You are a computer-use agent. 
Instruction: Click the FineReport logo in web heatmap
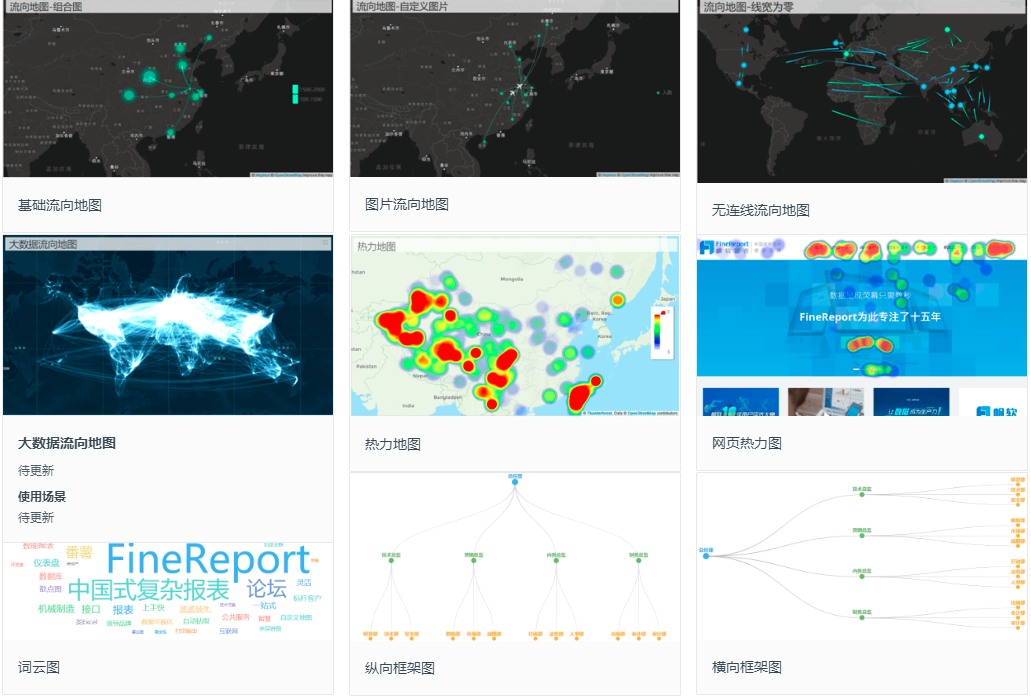pos(725,247)
